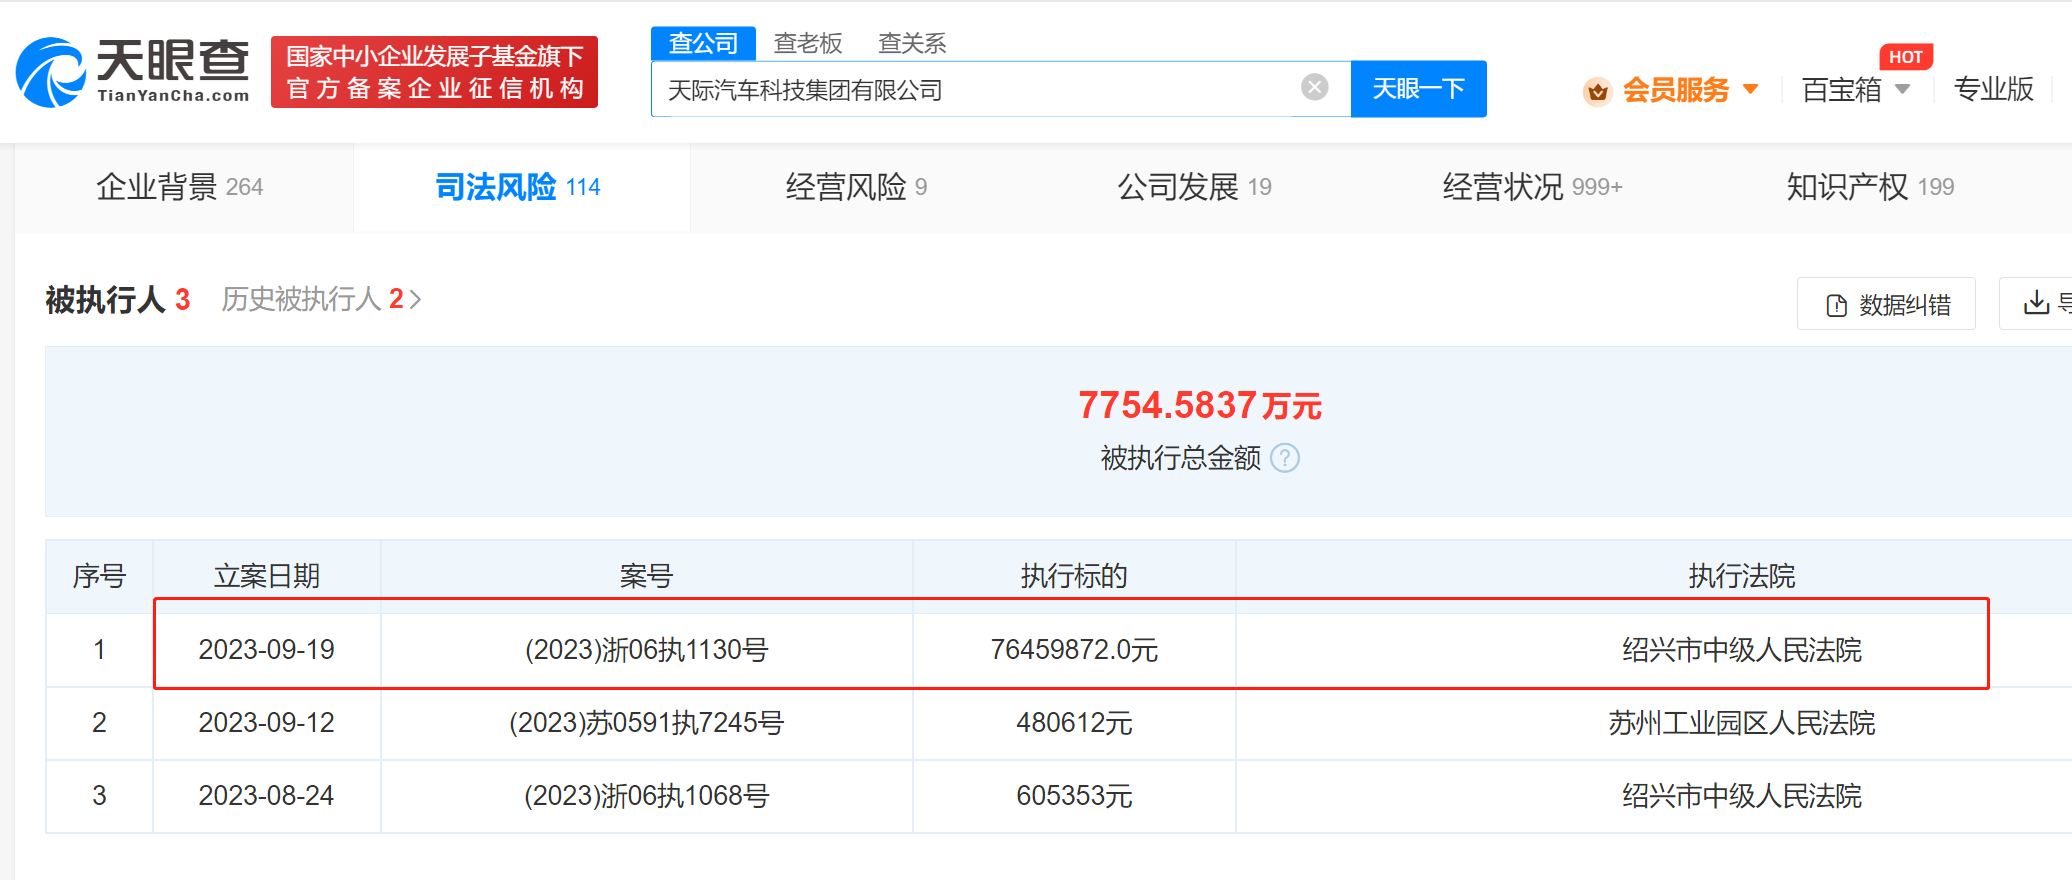Click the red 国家中小企业发展子基金旗下 banner
The width and height of the screenshot is (2072, 880).
click(x=434, y=72)
